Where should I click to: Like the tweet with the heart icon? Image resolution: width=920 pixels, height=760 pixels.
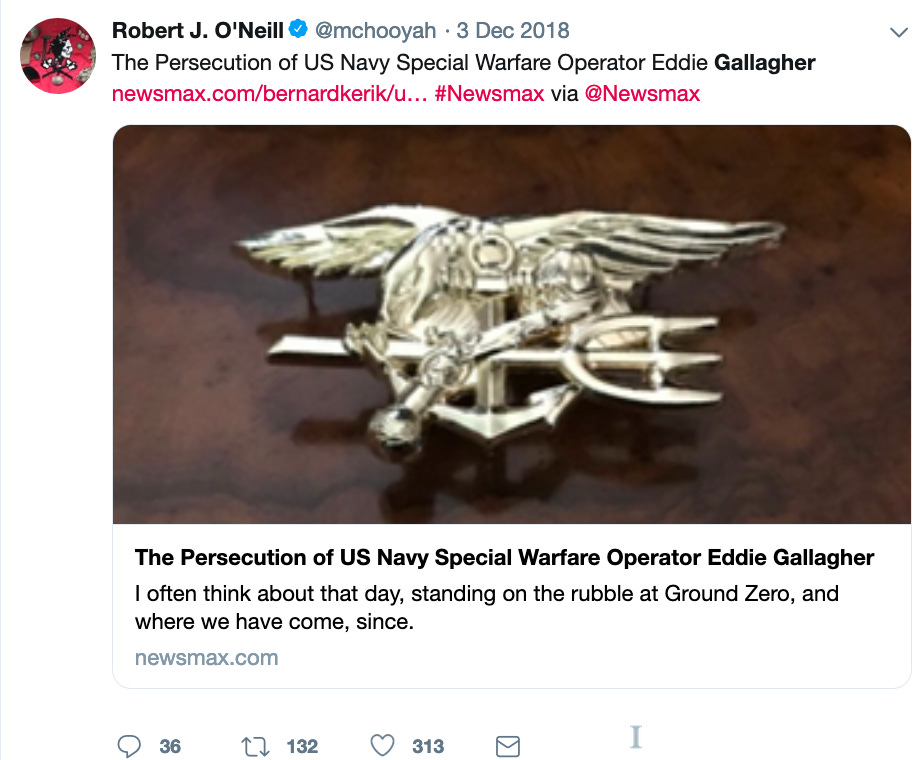[383, 745]
